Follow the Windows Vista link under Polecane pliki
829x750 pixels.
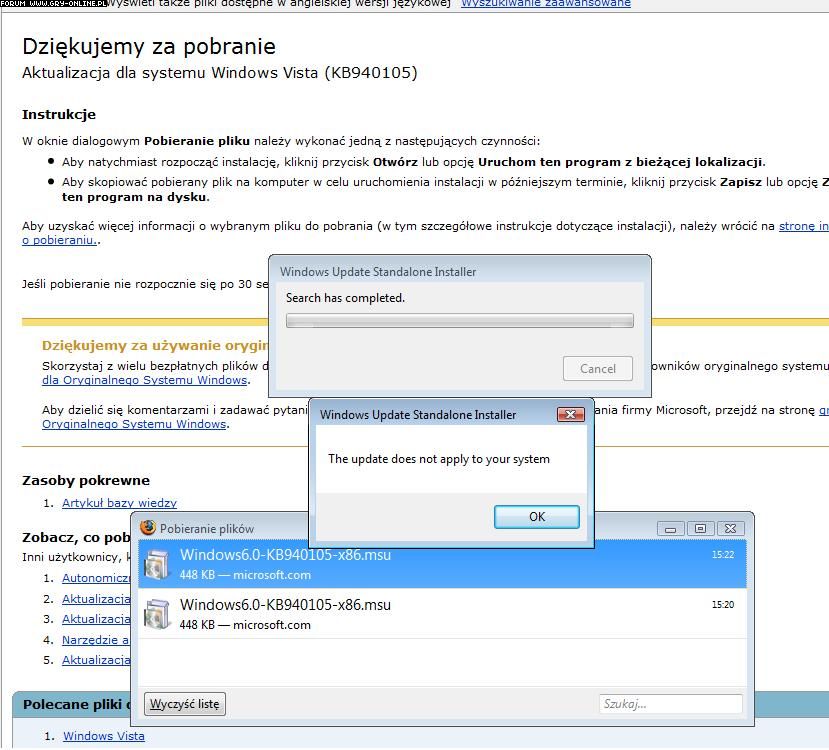tap(103, 736)
